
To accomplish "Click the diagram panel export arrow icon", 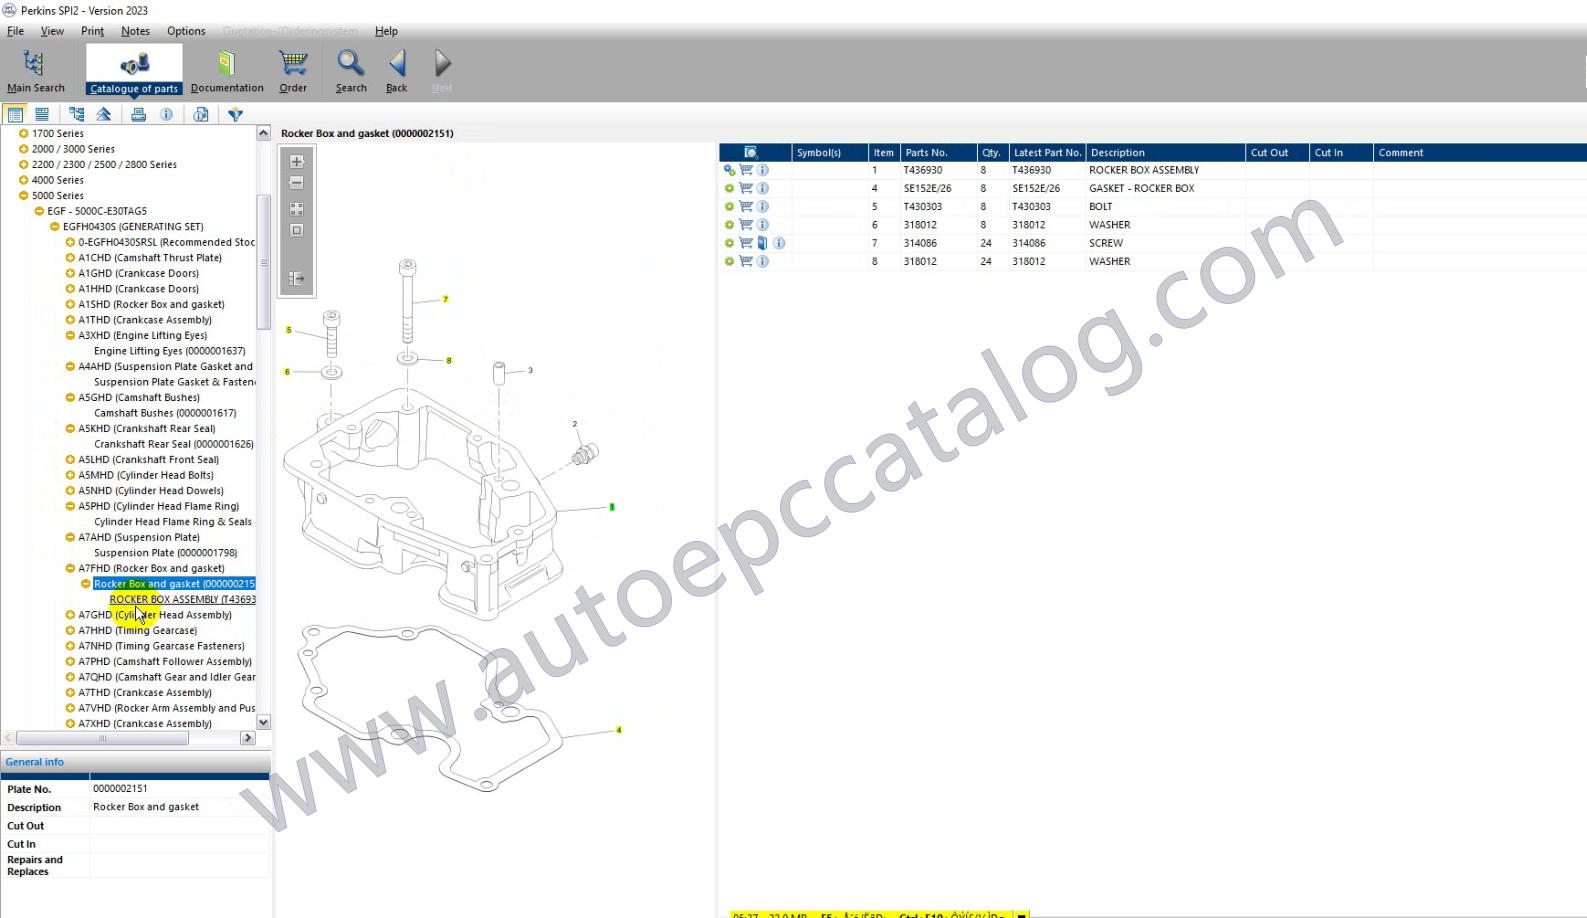I will pos(296,279).
